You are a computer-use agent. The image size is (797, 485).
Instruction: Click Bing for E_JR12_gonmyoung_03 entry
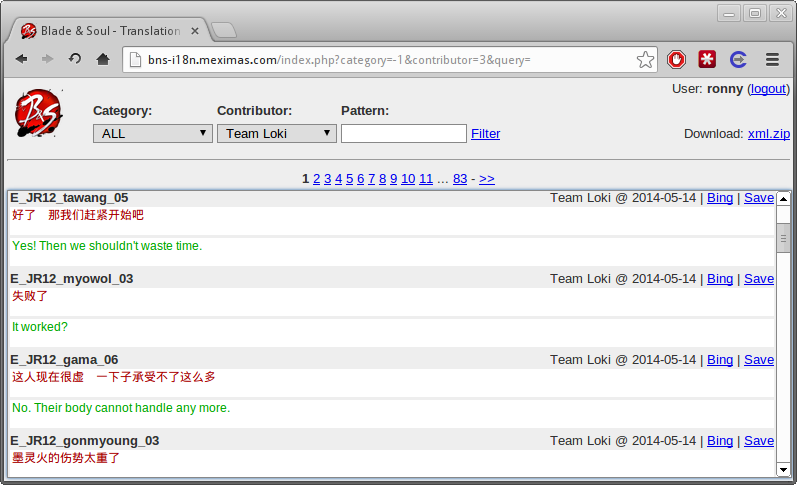coord(720,440)
